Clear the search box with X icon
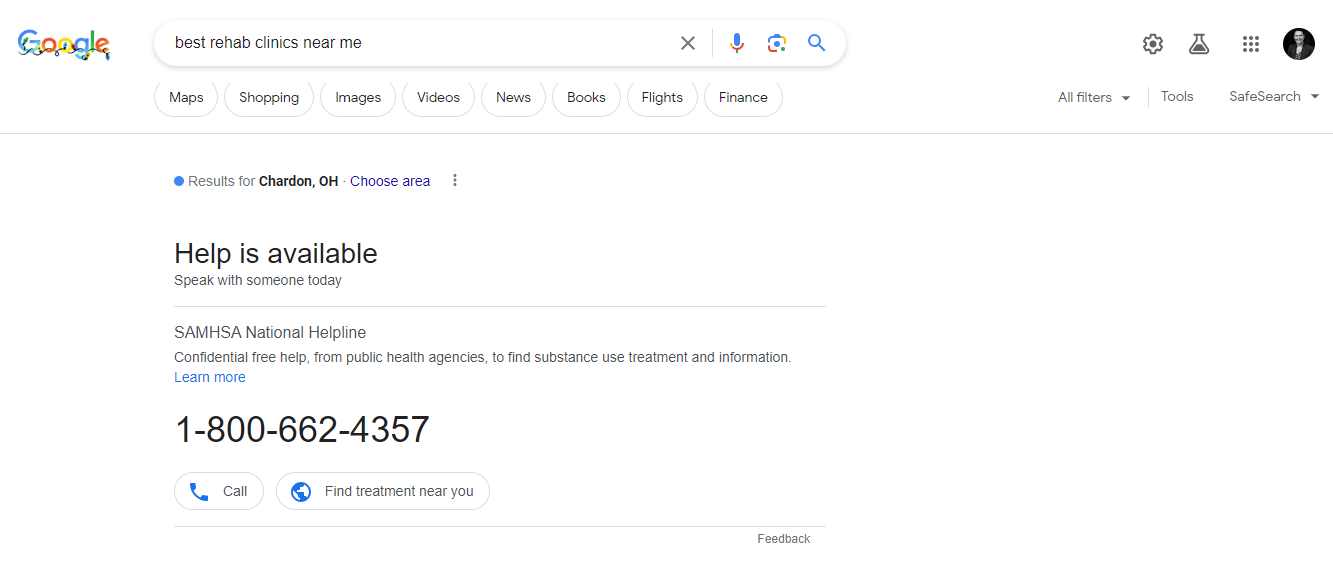This screenshot has height=566, width=1333. coord(688,43)
